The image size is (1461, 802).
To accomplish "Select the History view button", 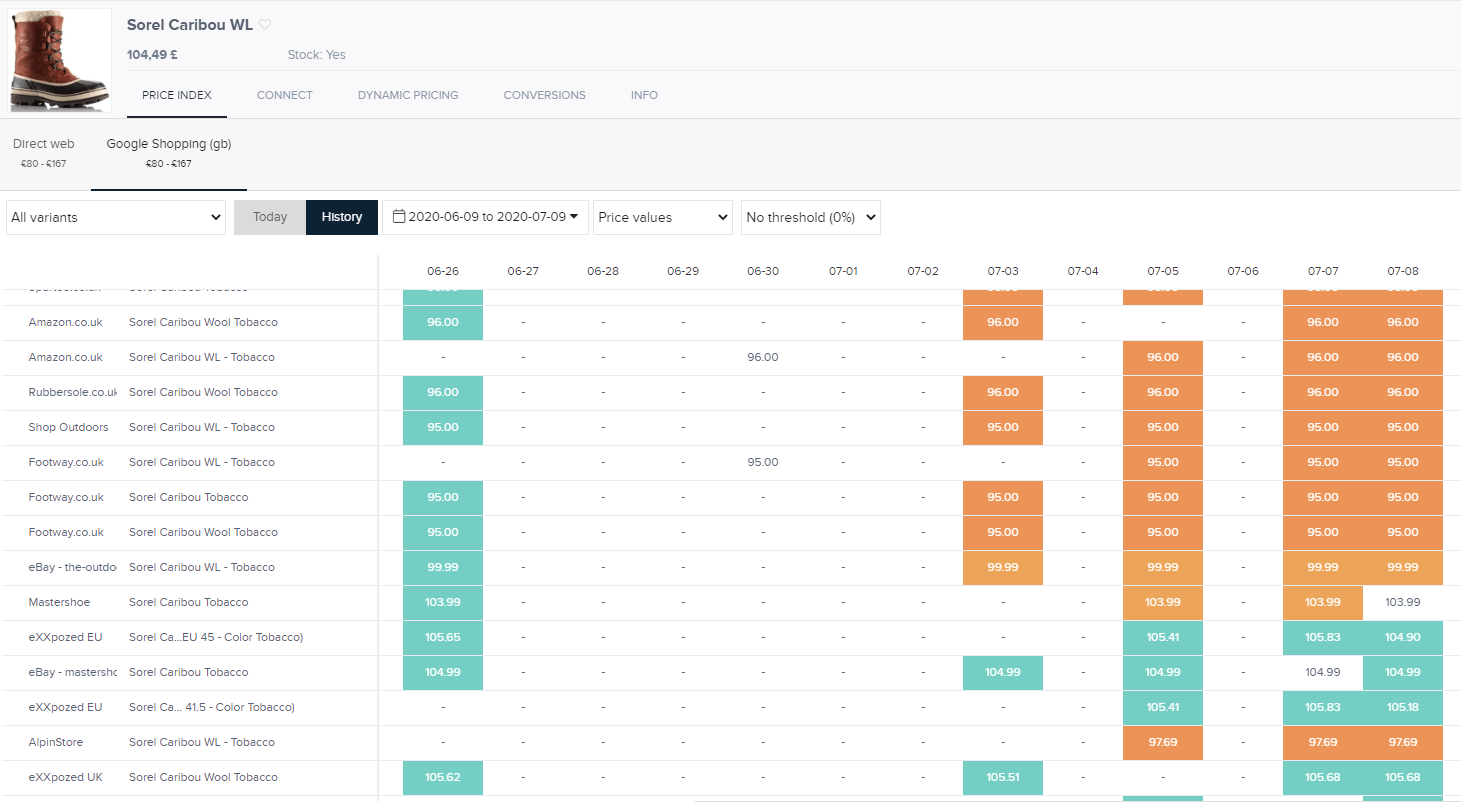I will coord(342,217).
